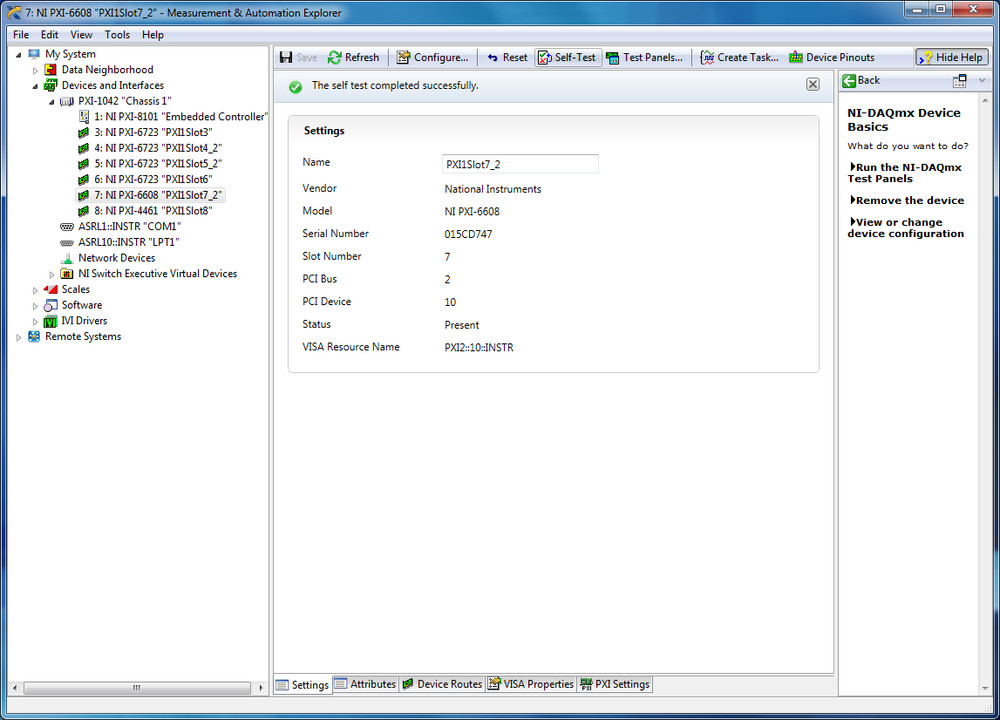This screenshot has height=720, width=1000.
Task: Open Test Panels...
Action: [645, 57]
